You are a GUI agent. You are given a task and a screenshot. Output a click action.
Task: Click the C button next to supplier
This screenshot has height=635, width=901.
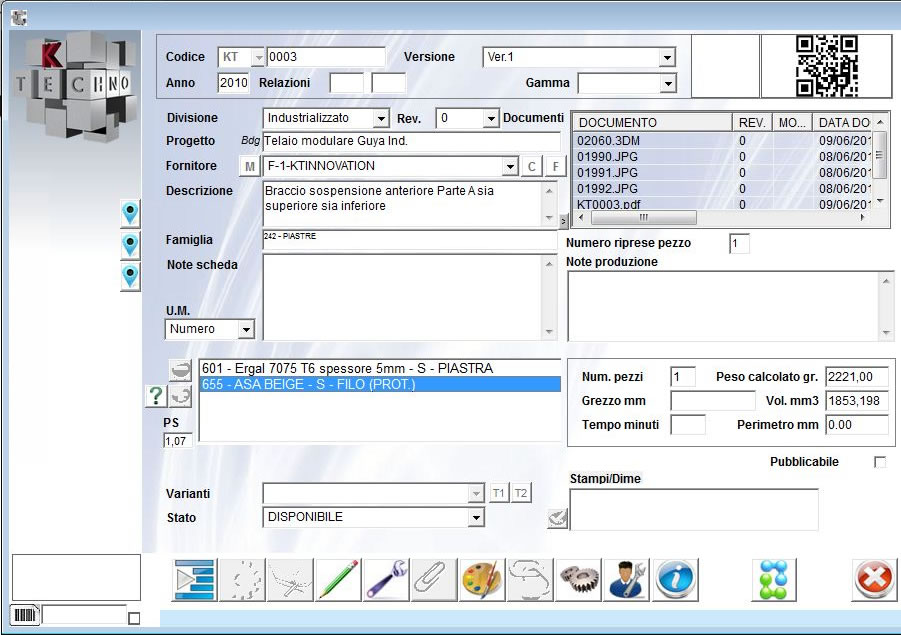pyautogui.click(x=532, y=167)
